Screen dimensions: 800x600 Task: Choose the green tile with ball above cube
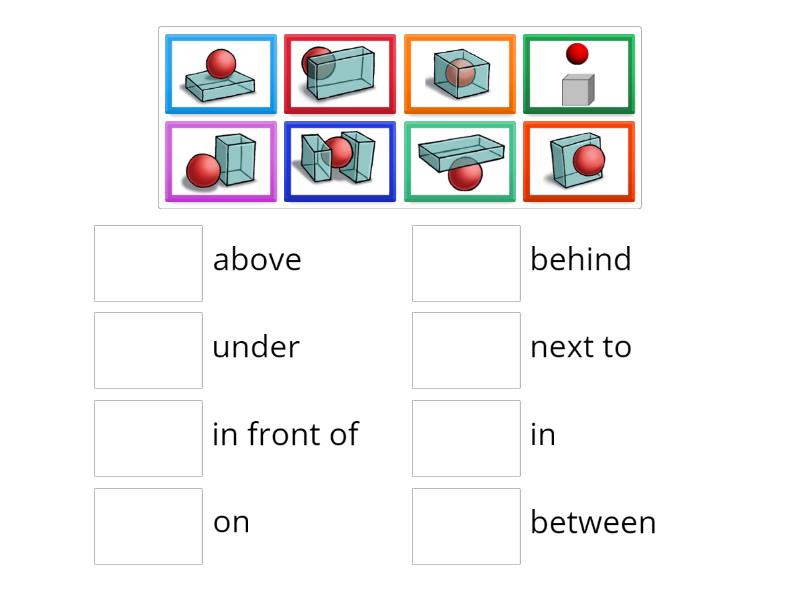tap(579, 75)
